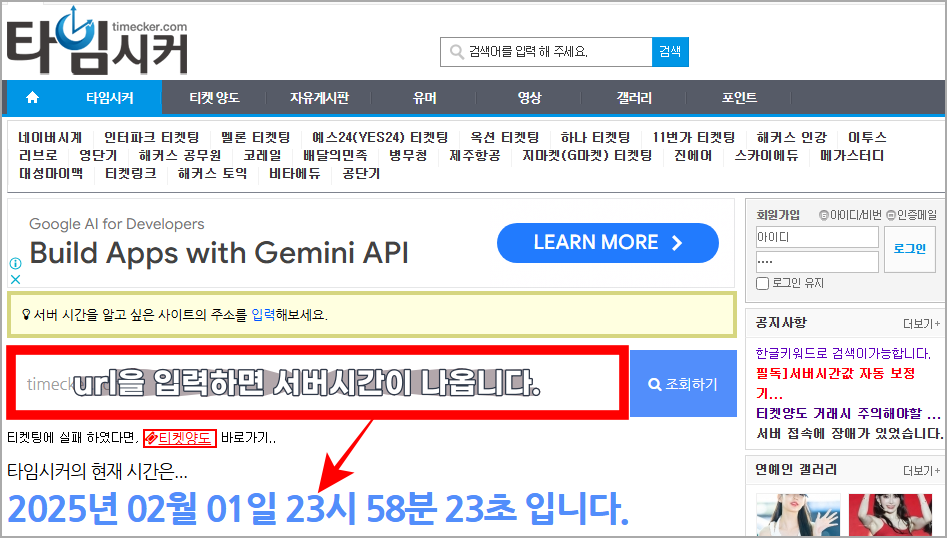Click the 입력 link in yellow notice

pos(263,315)
